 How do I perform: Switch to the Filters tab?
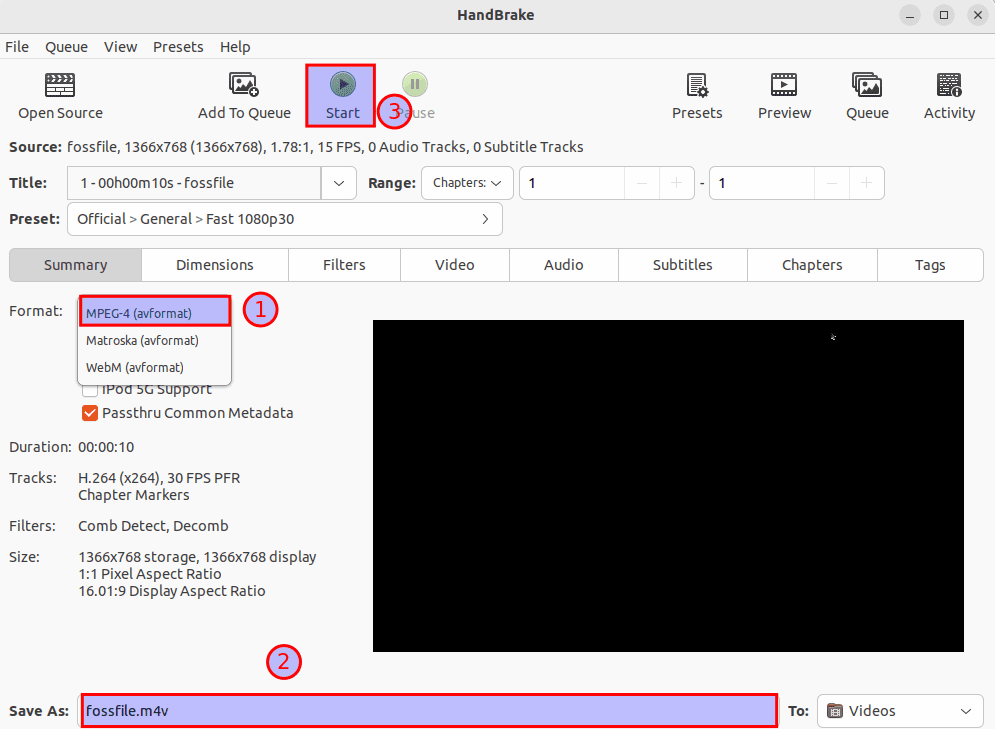point(344,265)
